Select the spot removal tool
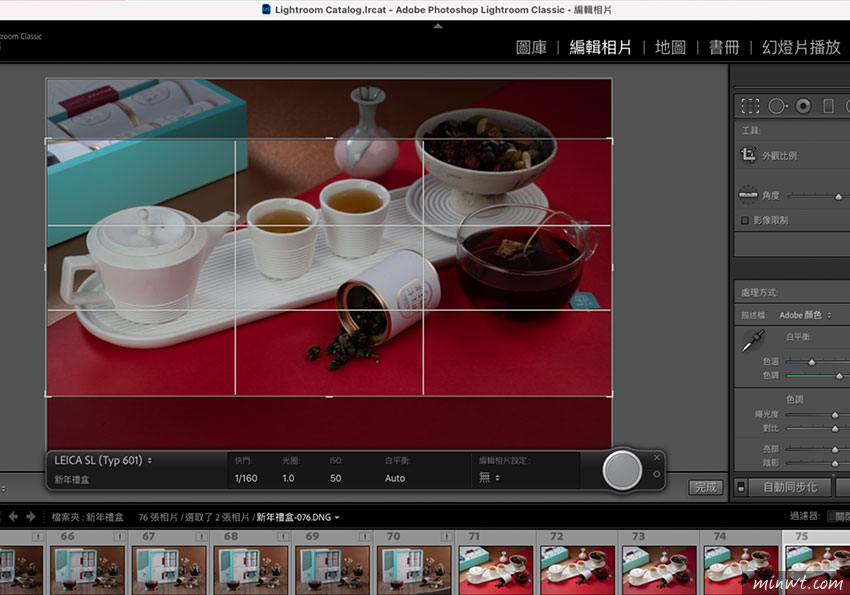This screenshot has height=595, width=850. [x=777, y=106]
